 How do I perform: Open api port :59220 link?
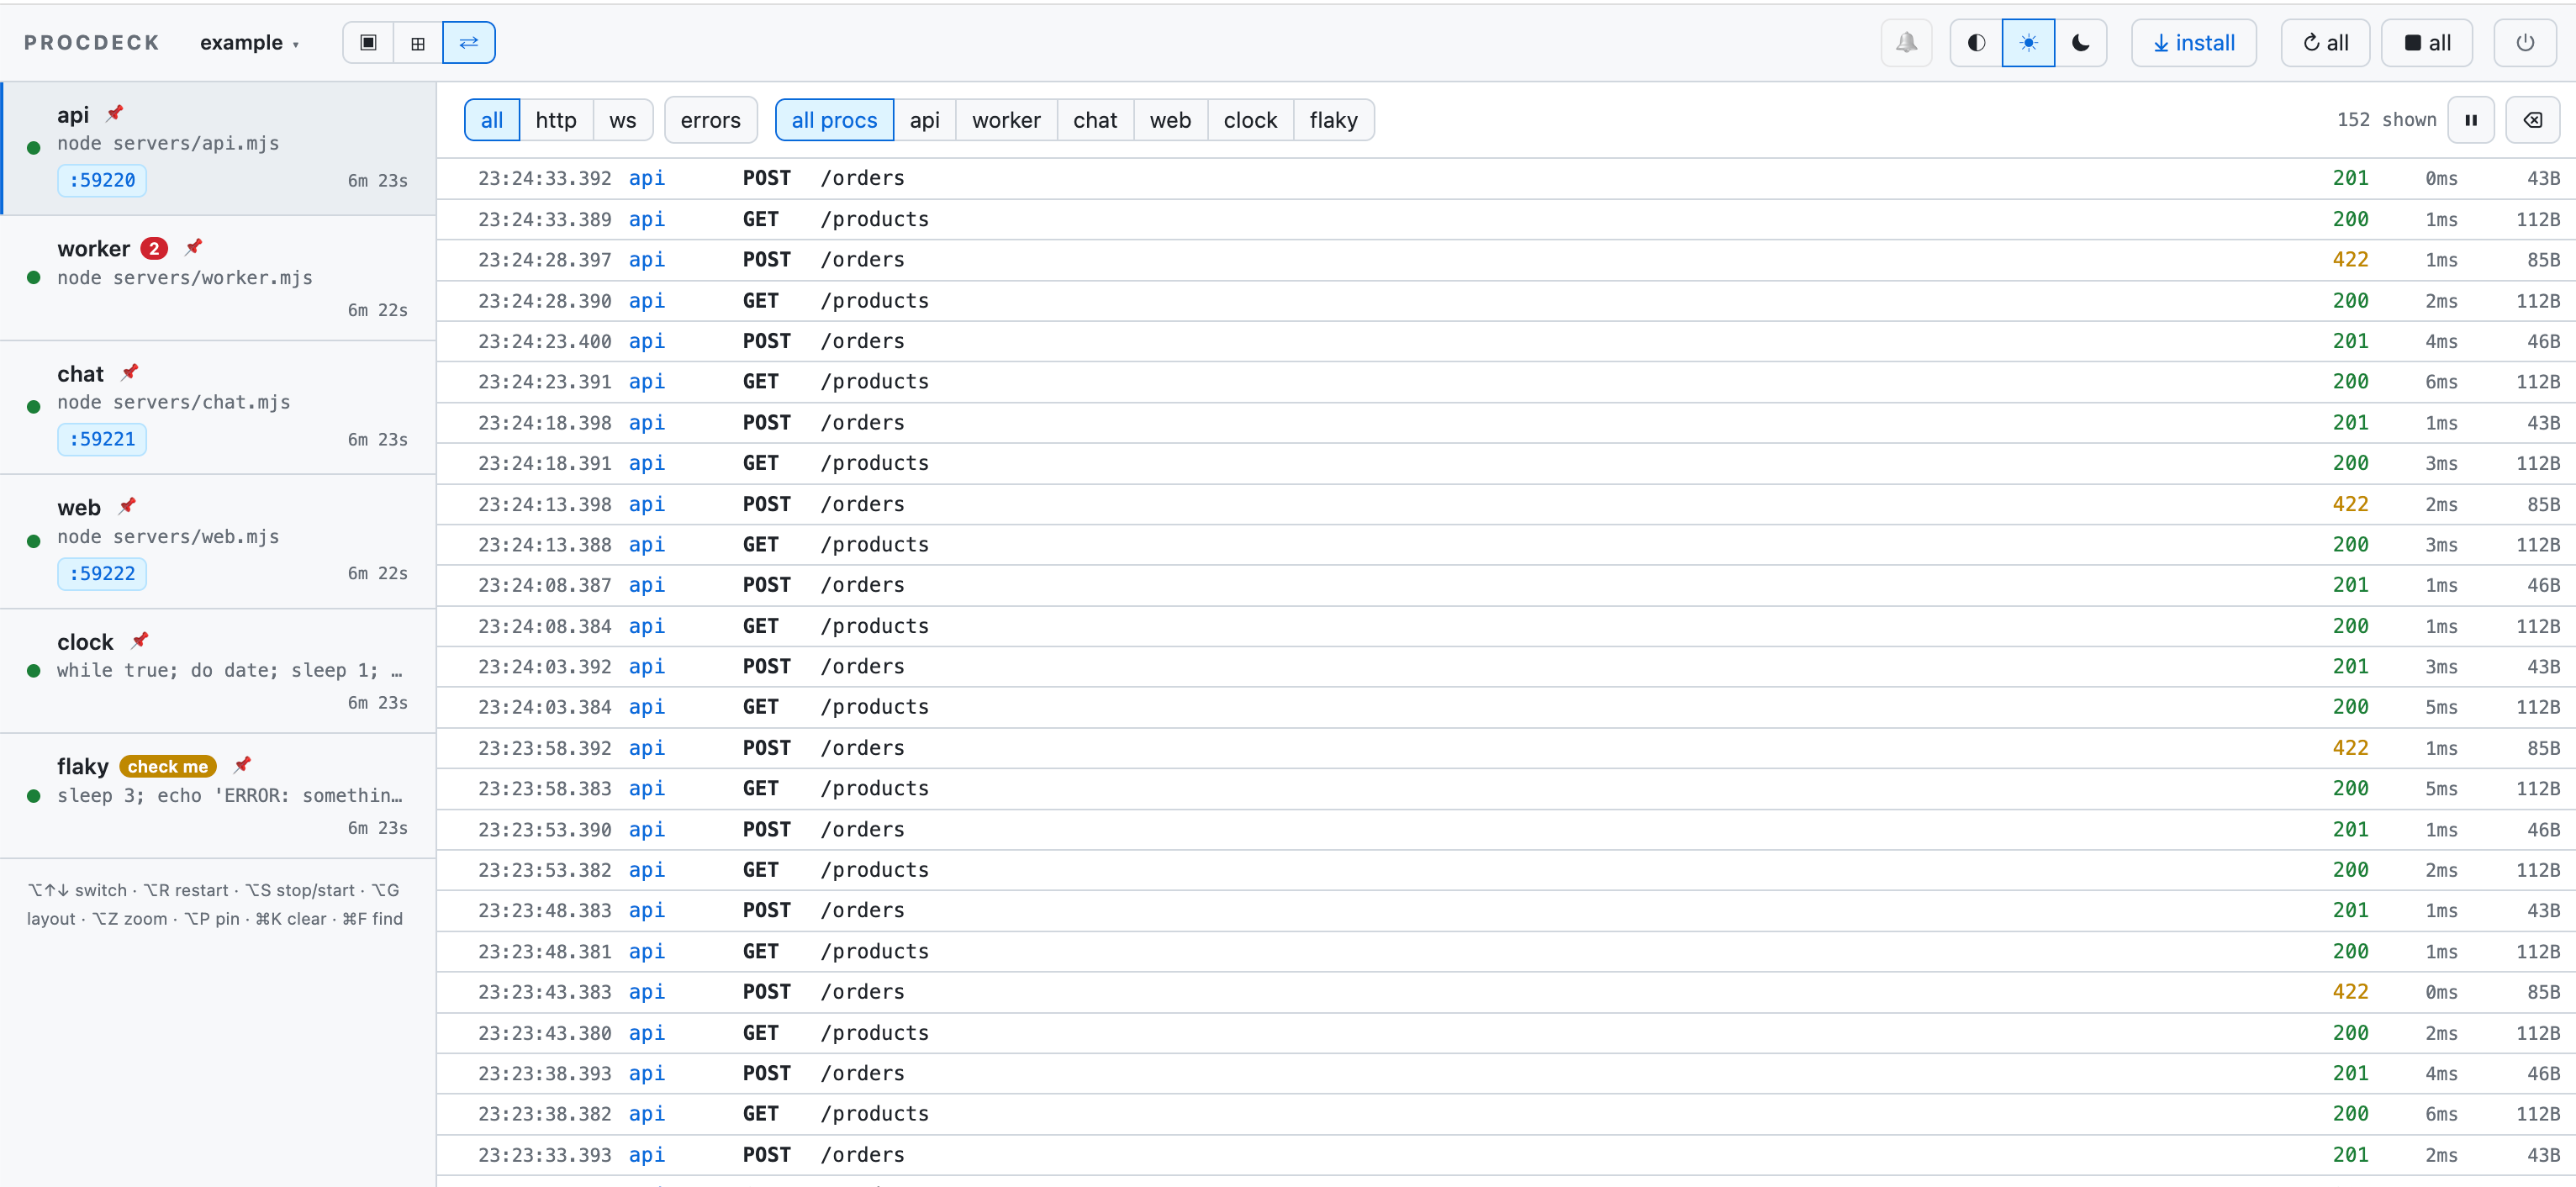[102, 180]
